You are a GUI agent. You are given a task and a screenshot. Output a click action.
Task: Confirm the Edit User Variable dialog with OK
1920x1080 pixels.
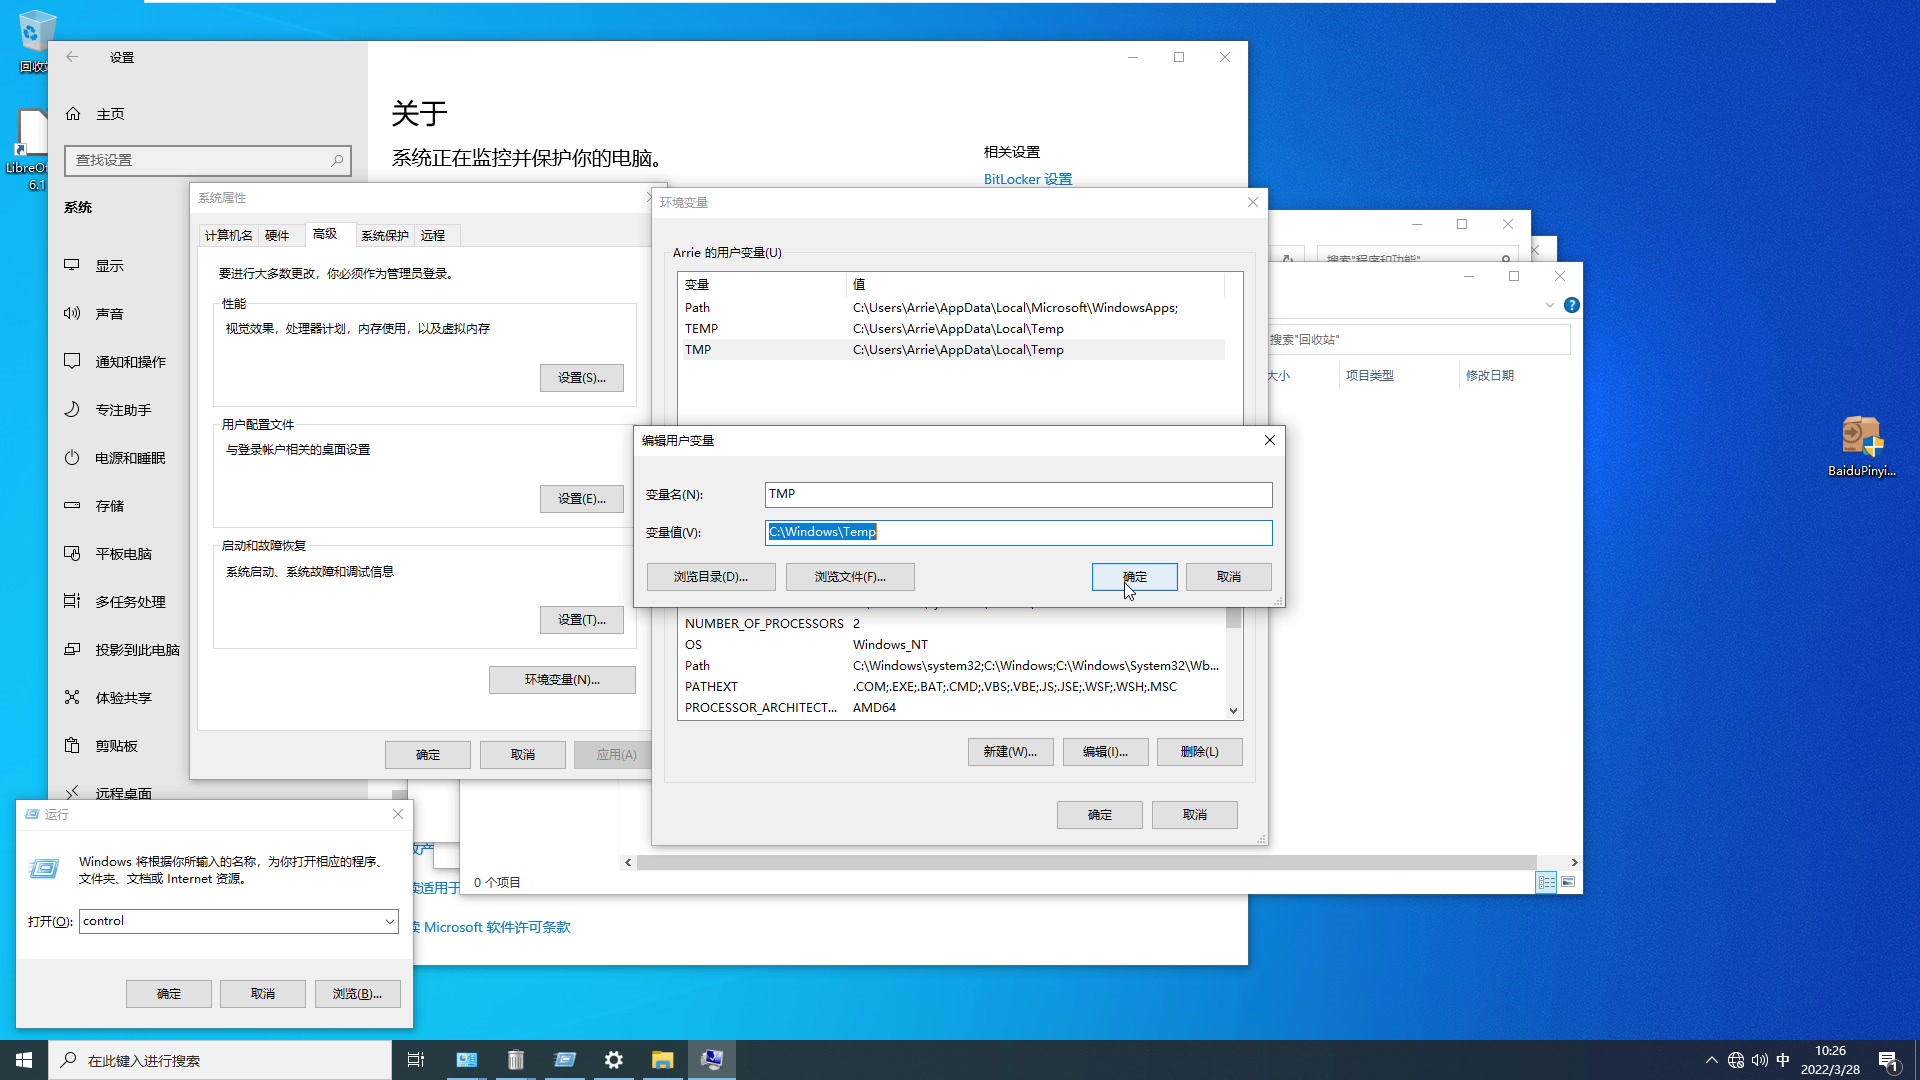(x=1134, y=577)
